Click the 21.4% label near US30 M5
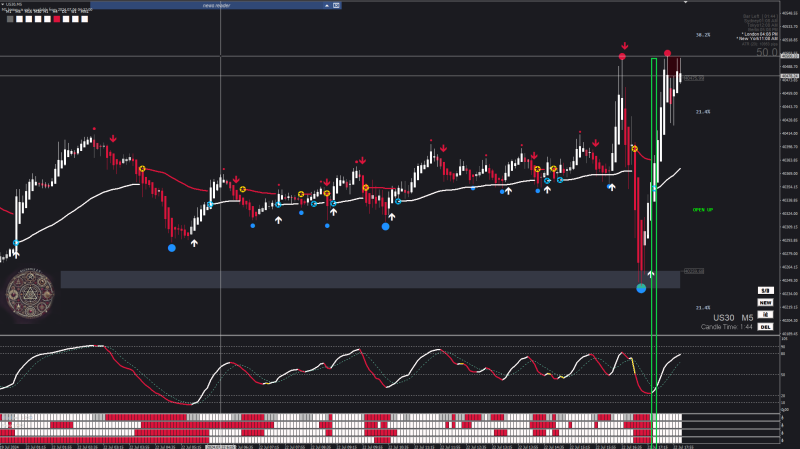This screenshot has width=800, height=449. click(x=703, y=308)
